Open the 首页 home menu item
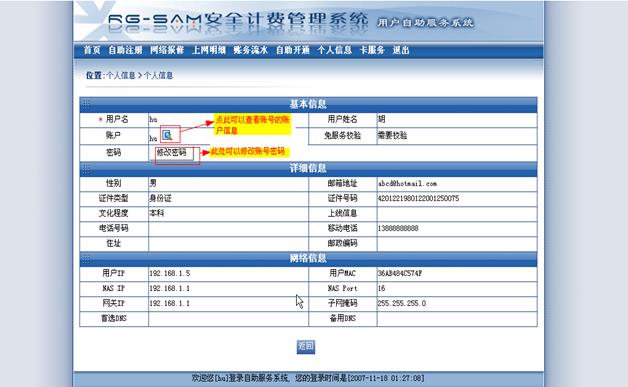Viewport: 628px width, 387px height. click(x=92, y=50)
